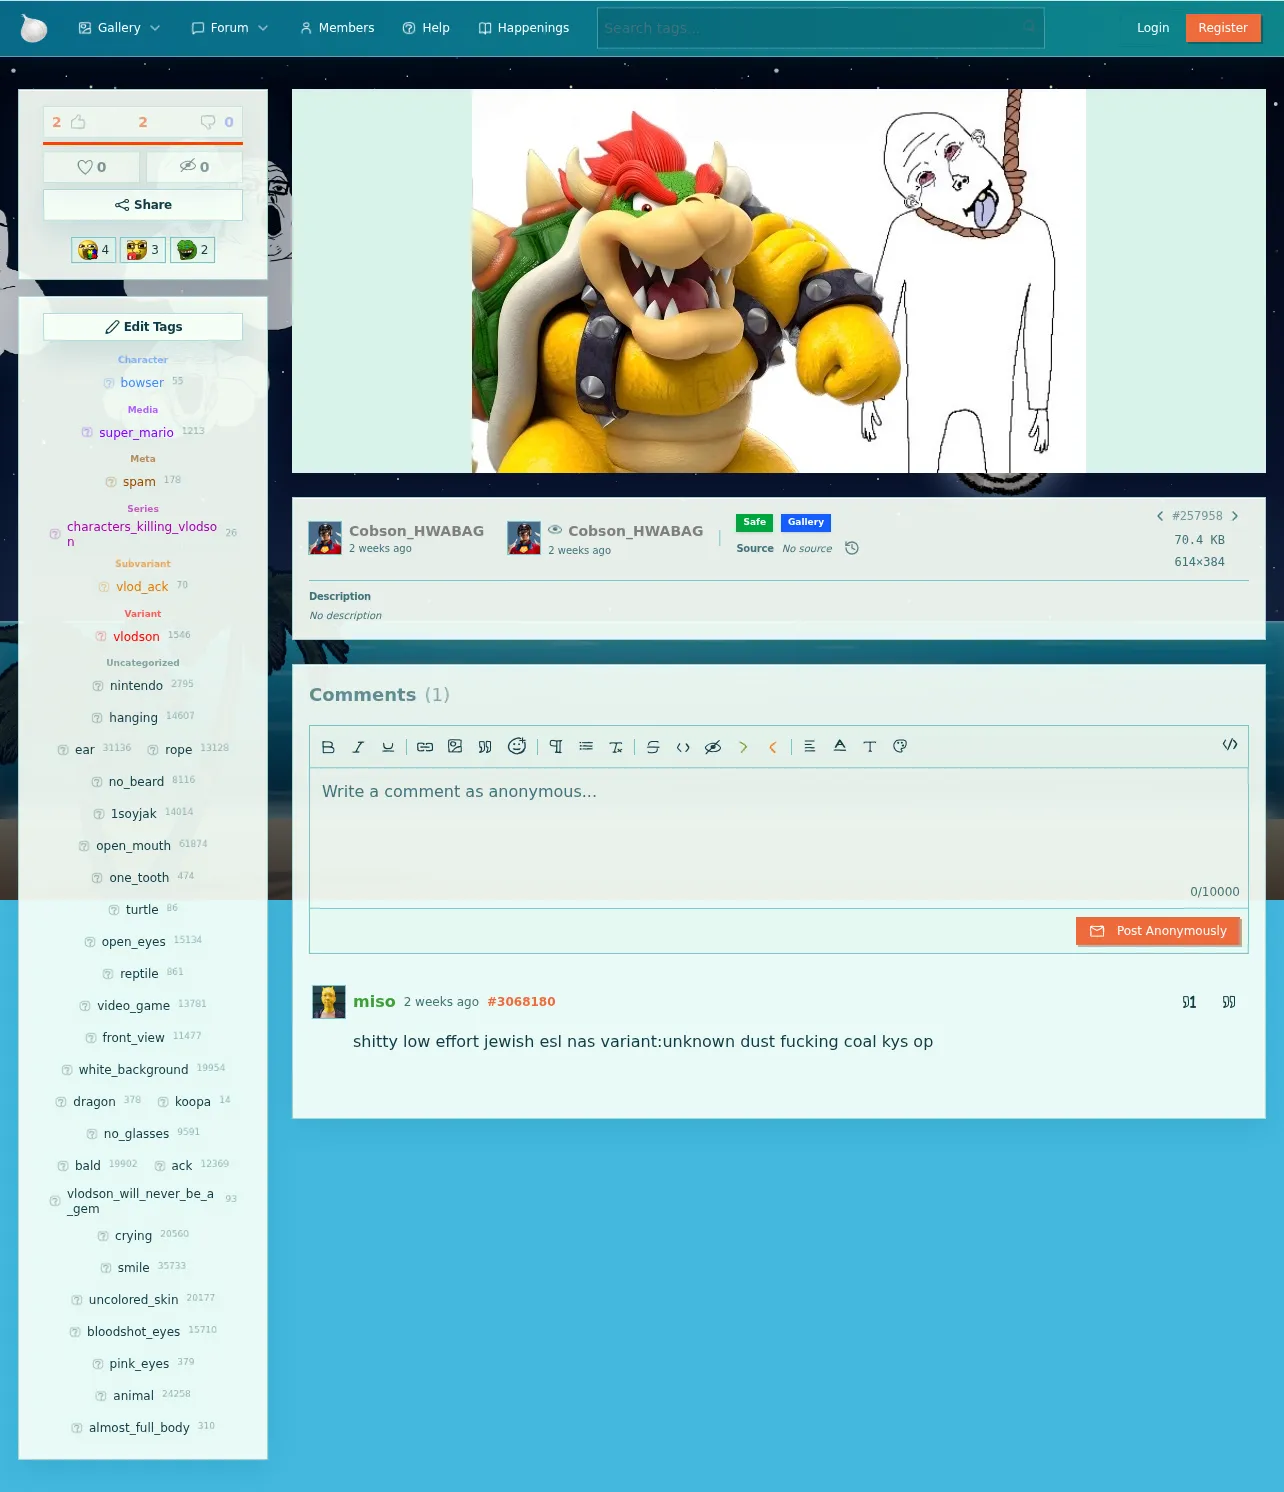1284x1492 pixels.
Task: Click the onion site logo
Action: point(34,28)
